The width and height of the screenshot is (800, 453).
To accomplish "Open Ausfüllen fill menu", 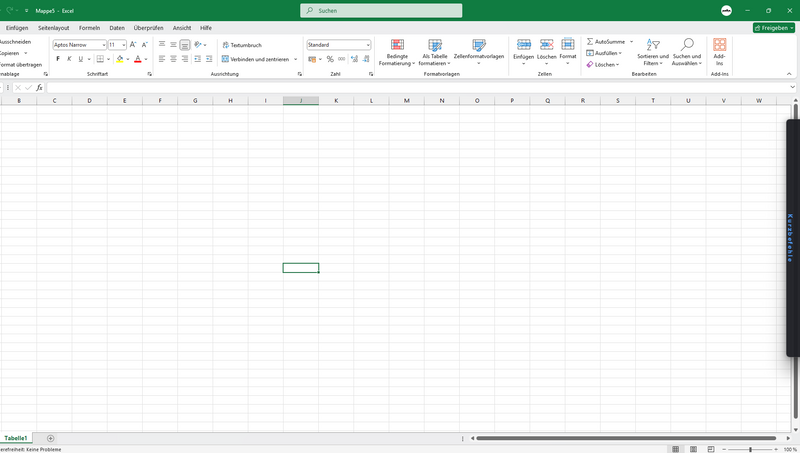I will (x=604, y=53).
